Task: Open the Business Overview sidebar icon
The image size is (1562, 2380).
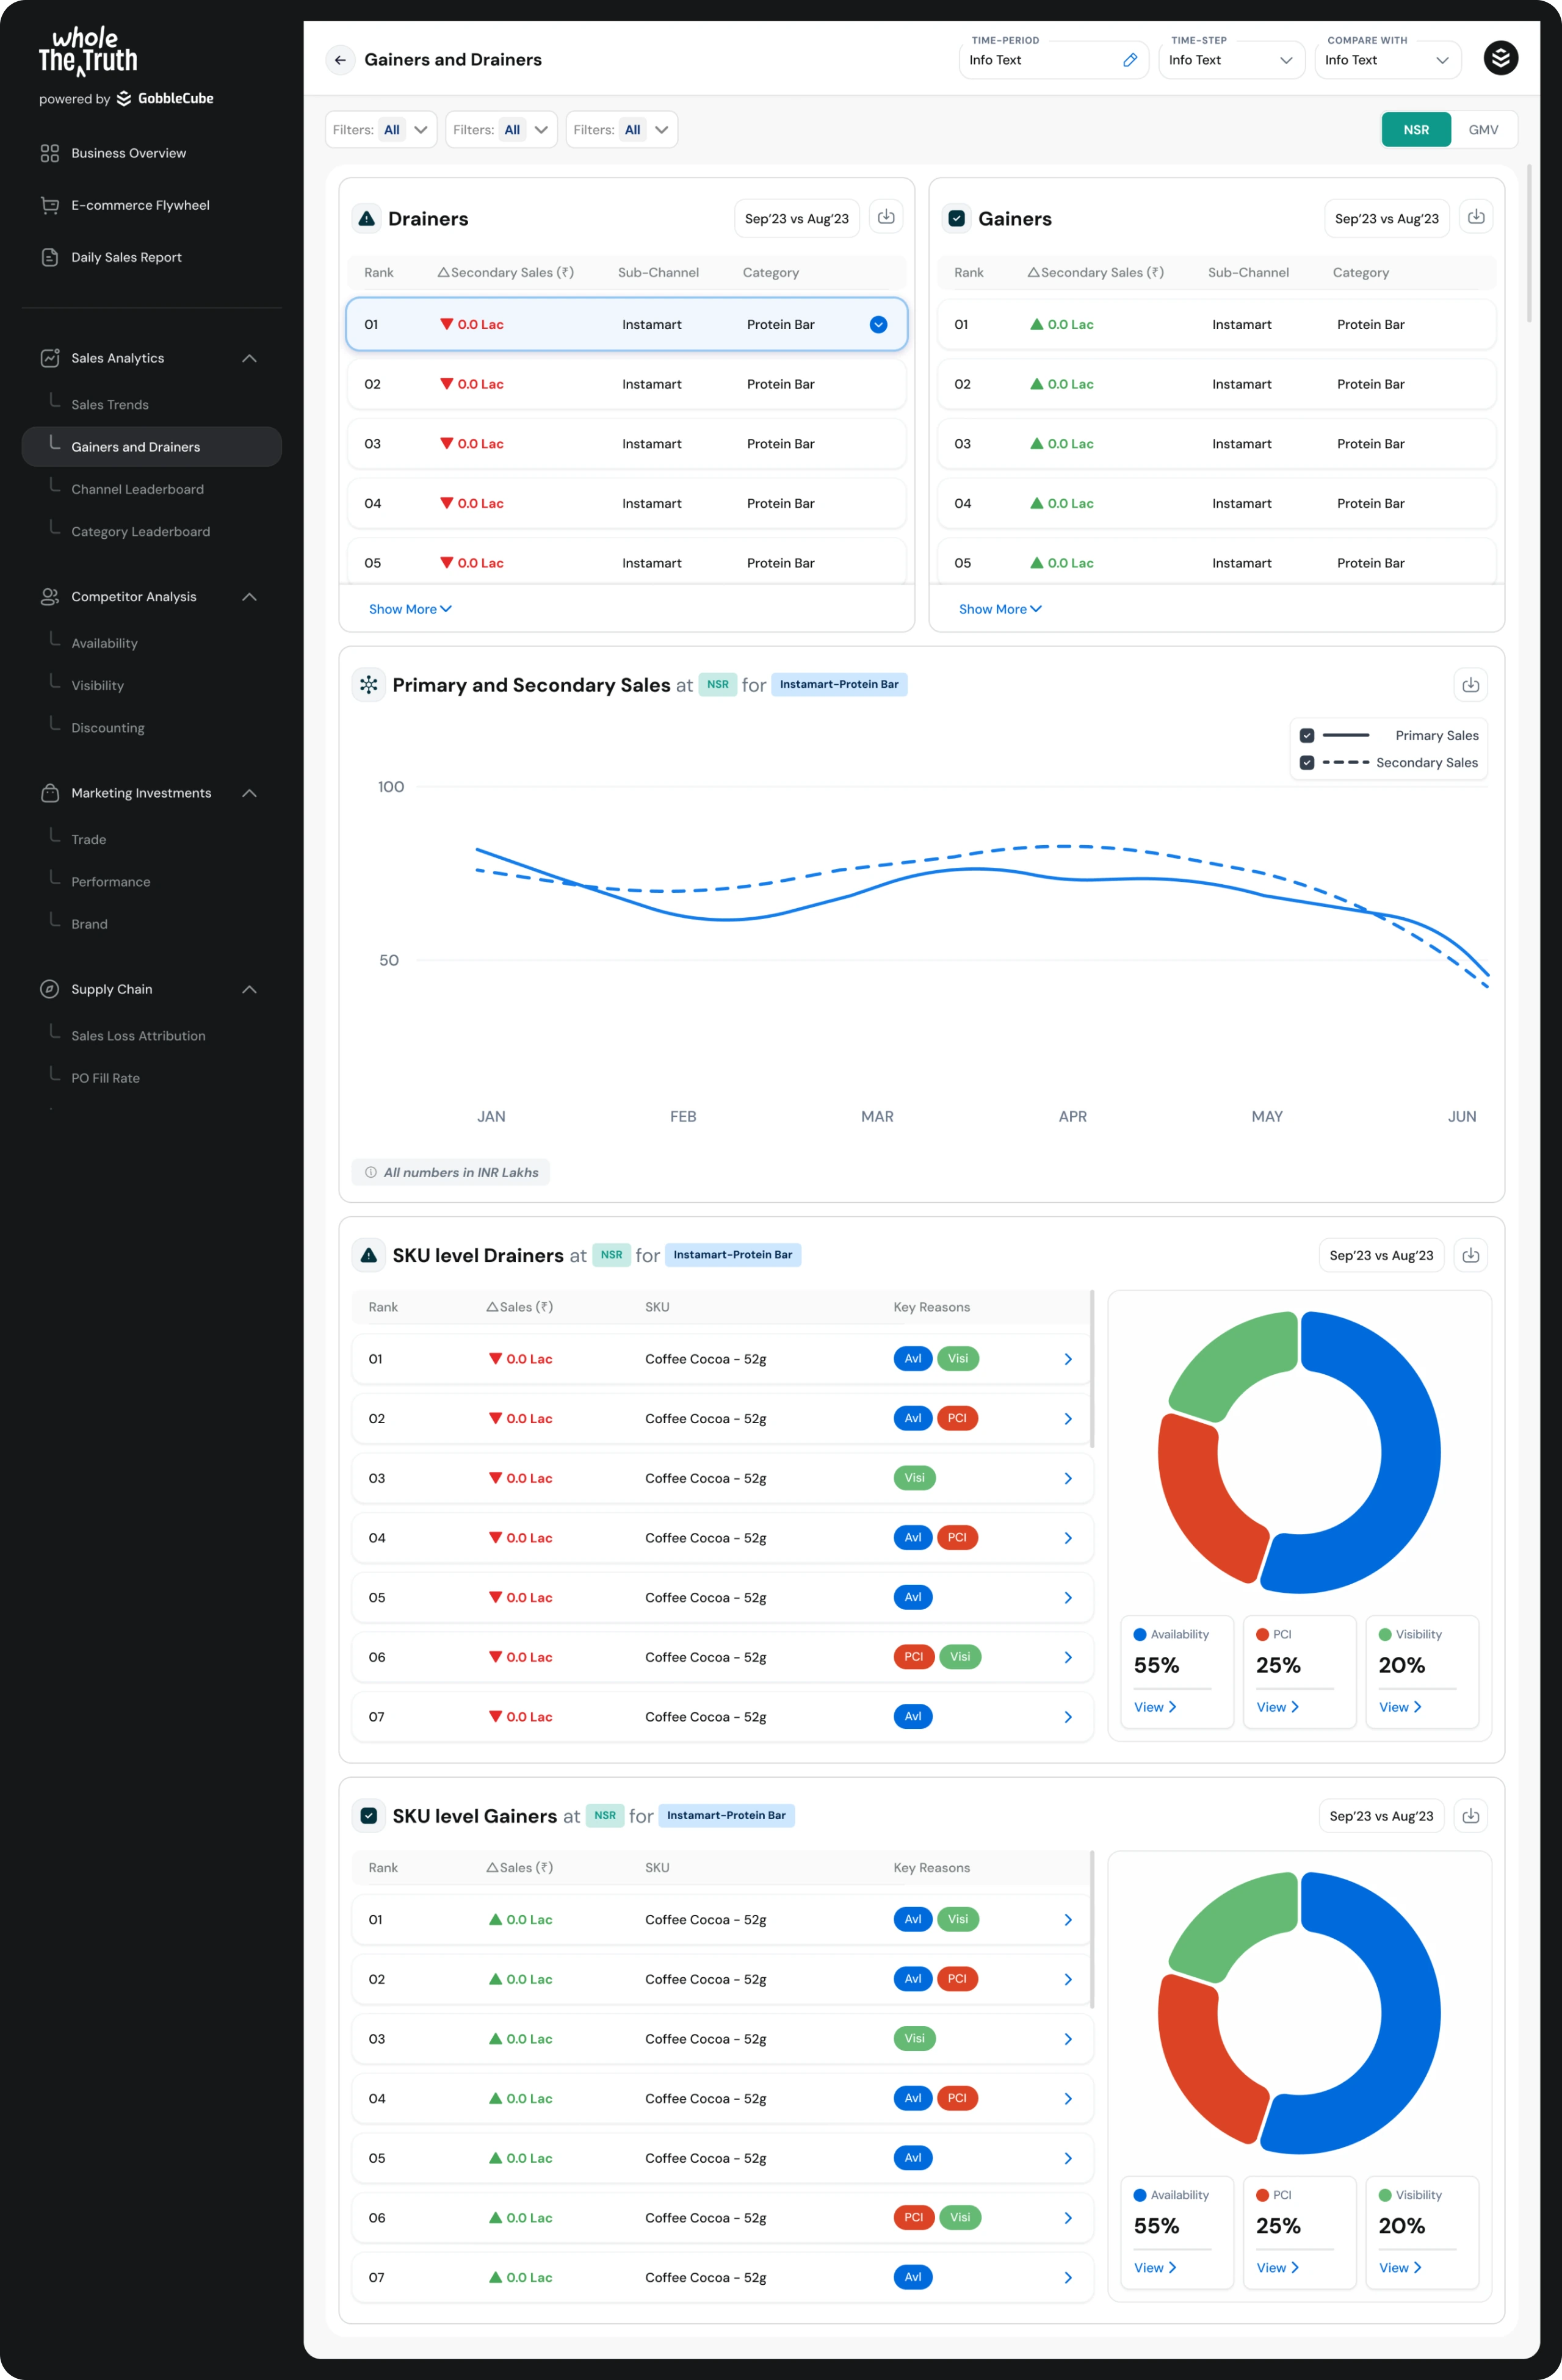Action: tap(49, 153)
